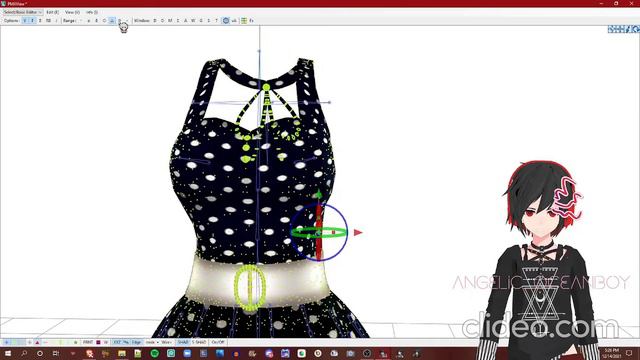Open Window B sub-window
640x360 pixels.
coord(155,20)
